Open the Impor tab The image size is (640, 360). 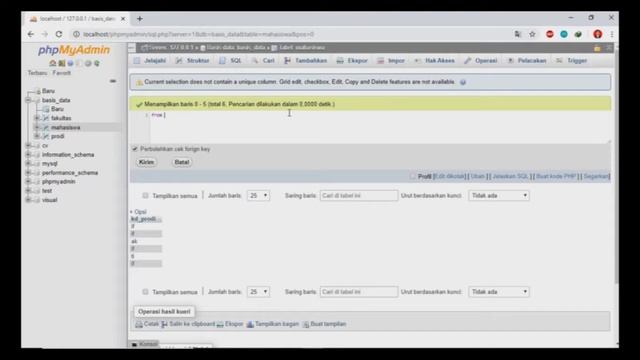pyautogui.click(x=391, y=60)
